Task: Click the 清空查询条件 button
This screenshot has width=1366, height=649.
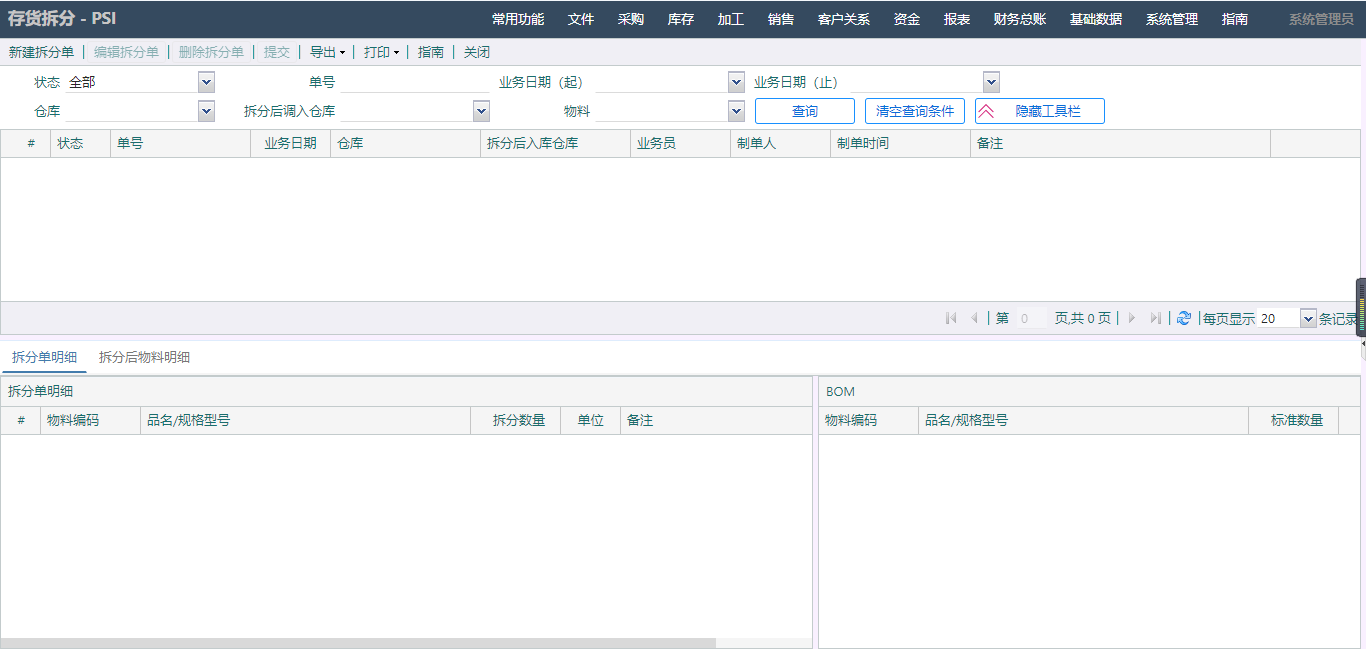Action: [915, 111]
